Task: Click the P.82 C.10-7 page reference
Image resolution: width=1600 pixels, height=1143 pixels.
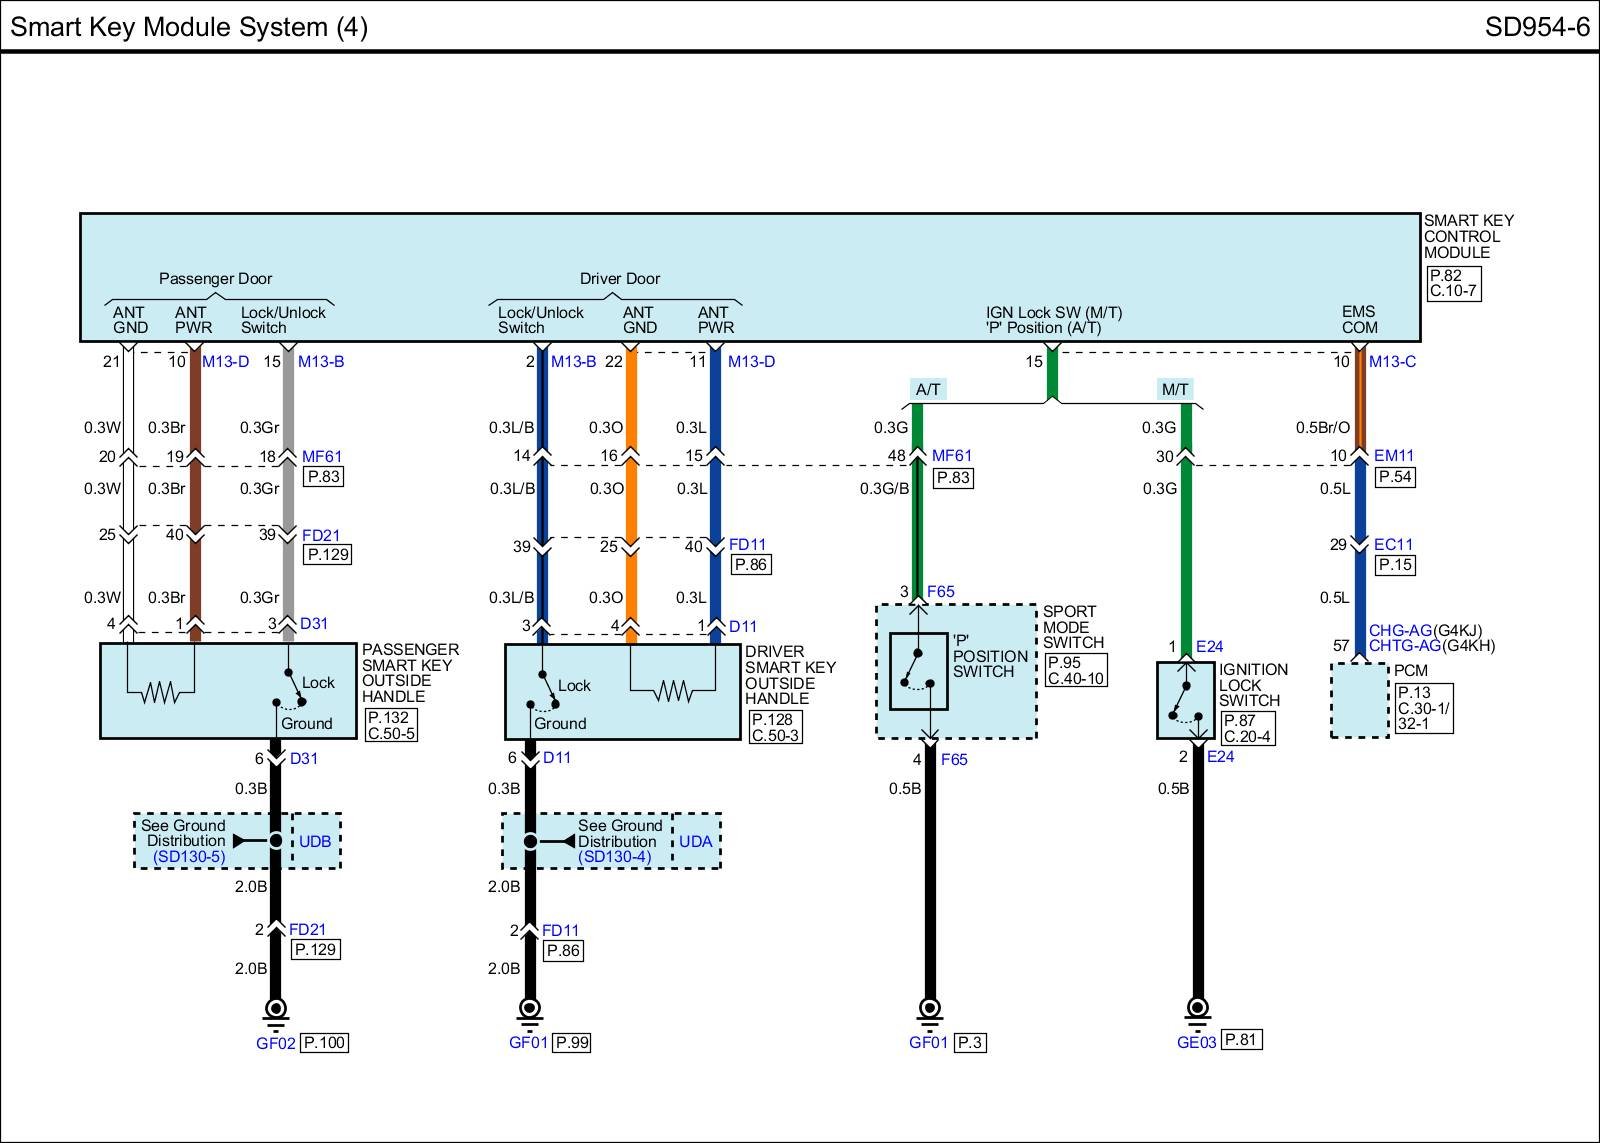Action: [1452, 283]
